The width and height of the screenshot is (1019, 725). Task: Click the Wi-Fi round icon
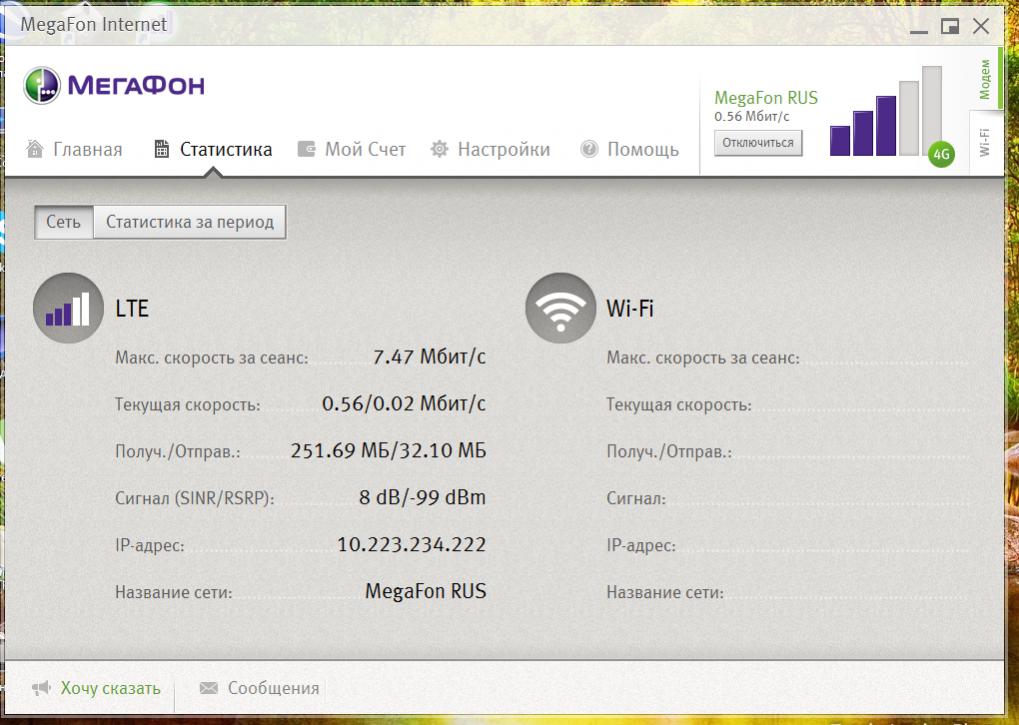560,308
